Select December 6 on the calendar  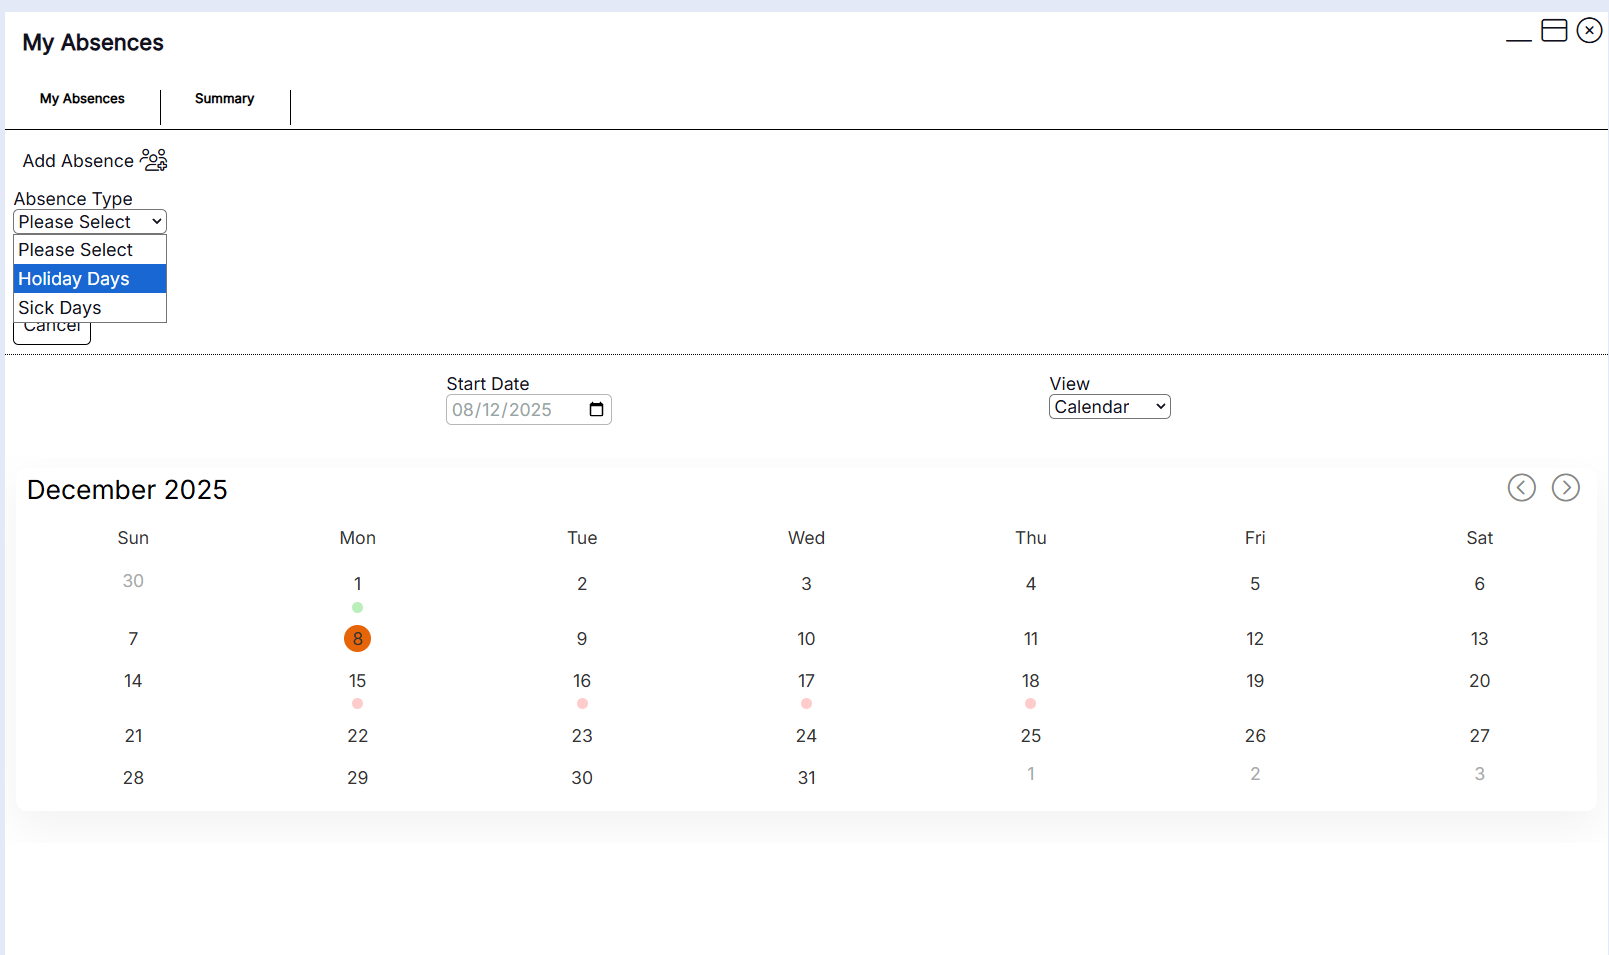1480,584
